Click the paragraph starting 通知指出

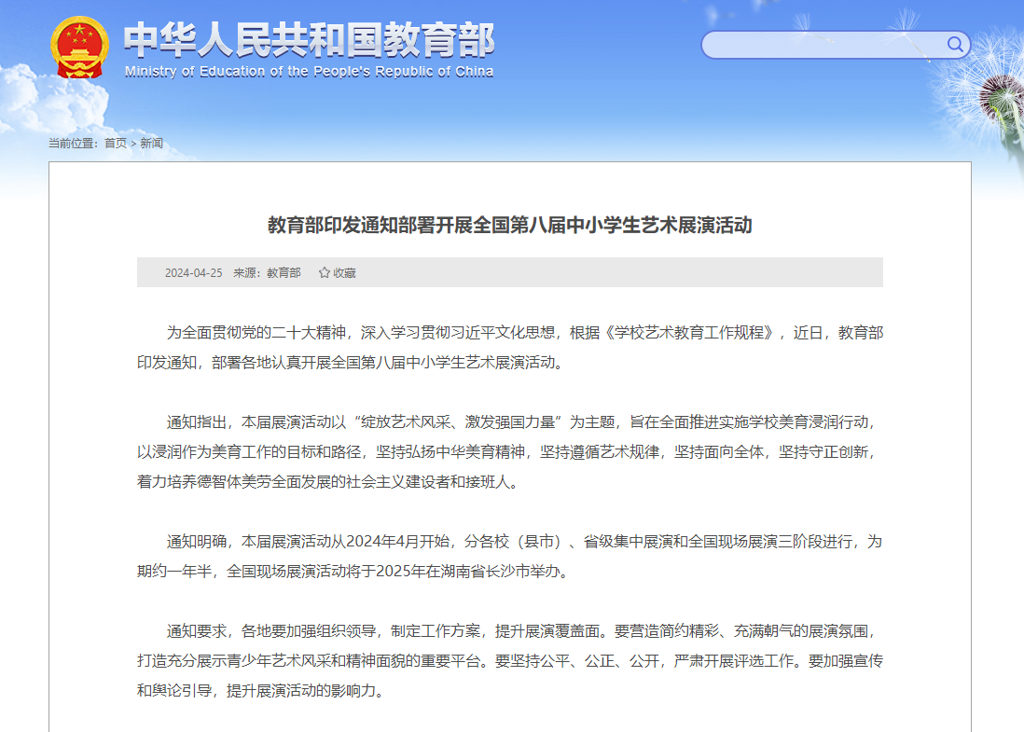pyautogui.click(x=509, y=451)
